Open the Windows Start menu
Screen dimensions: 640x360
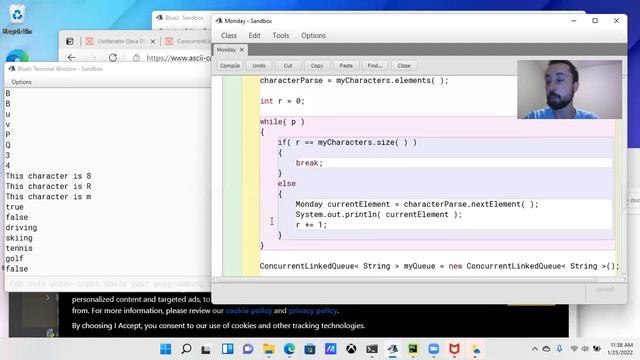pos(166,349)
